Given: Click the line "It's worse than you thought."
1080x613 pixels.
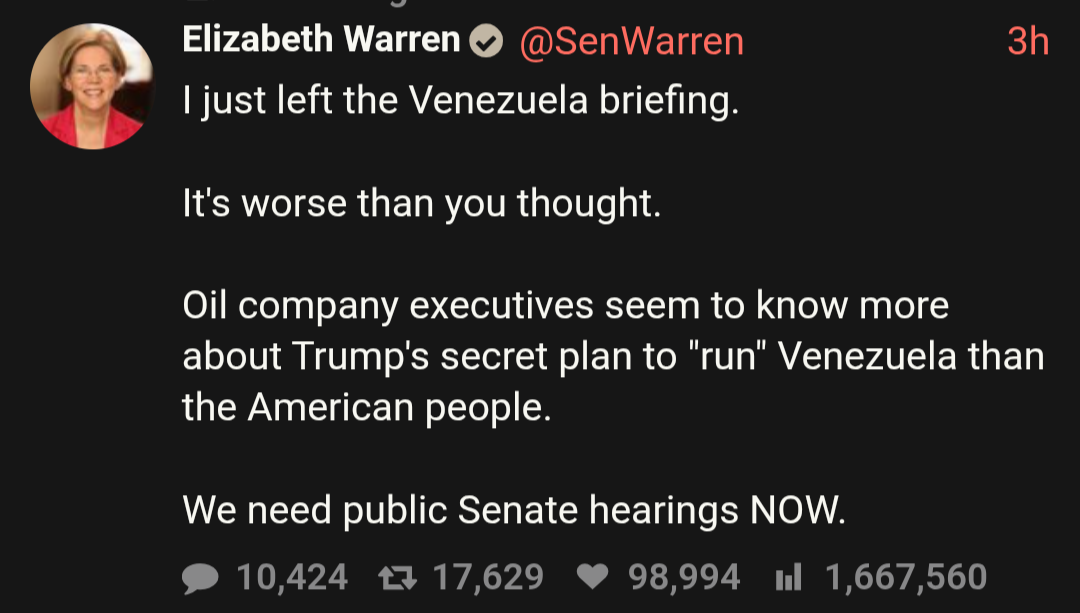Looking at the screenshot, I should click(x=421, y=204).
